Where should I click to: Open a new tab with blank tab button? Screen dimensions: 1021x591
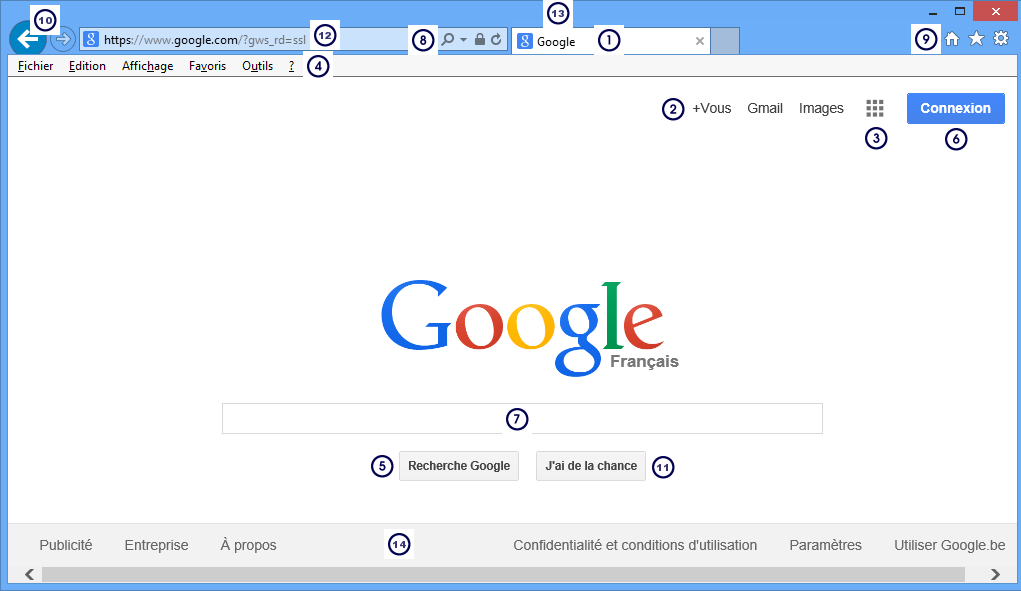(725, 41)
